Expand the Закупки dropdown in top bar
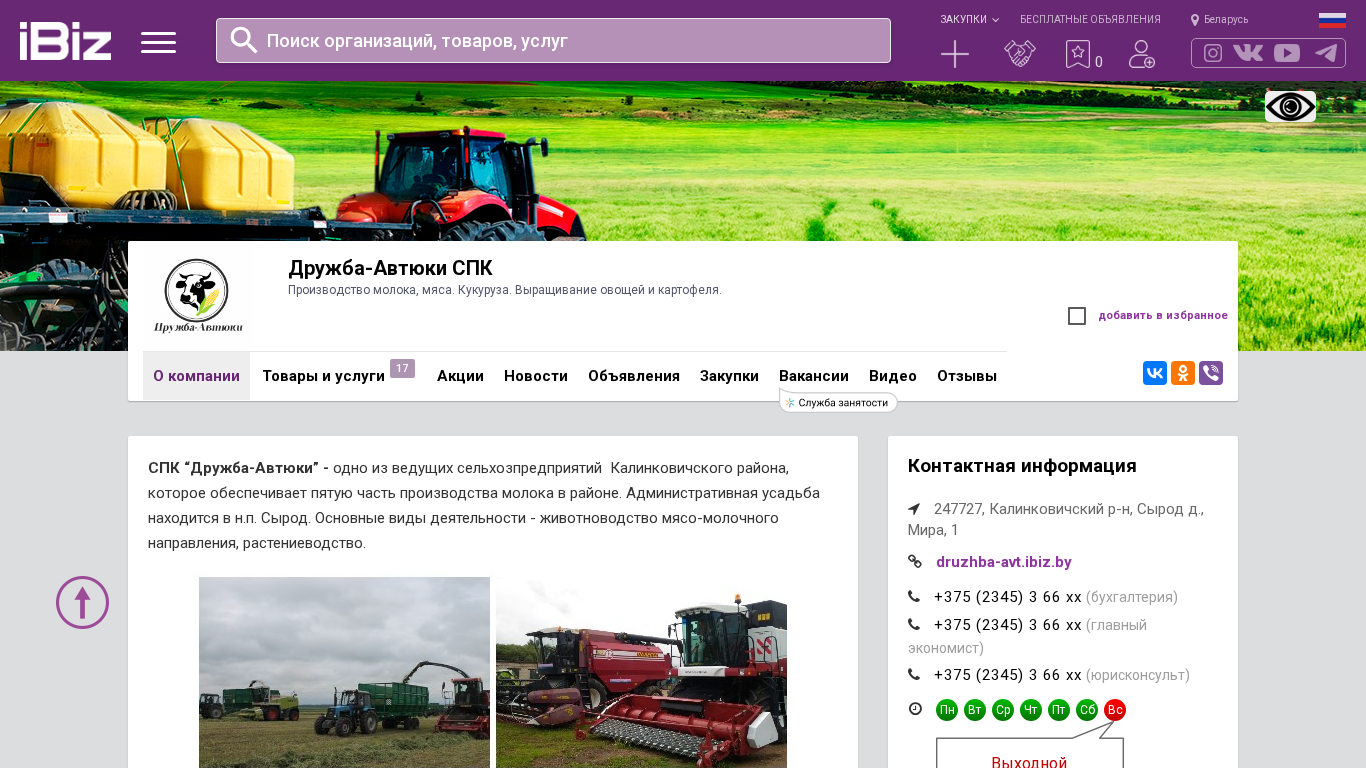 (x=969, y=20)
